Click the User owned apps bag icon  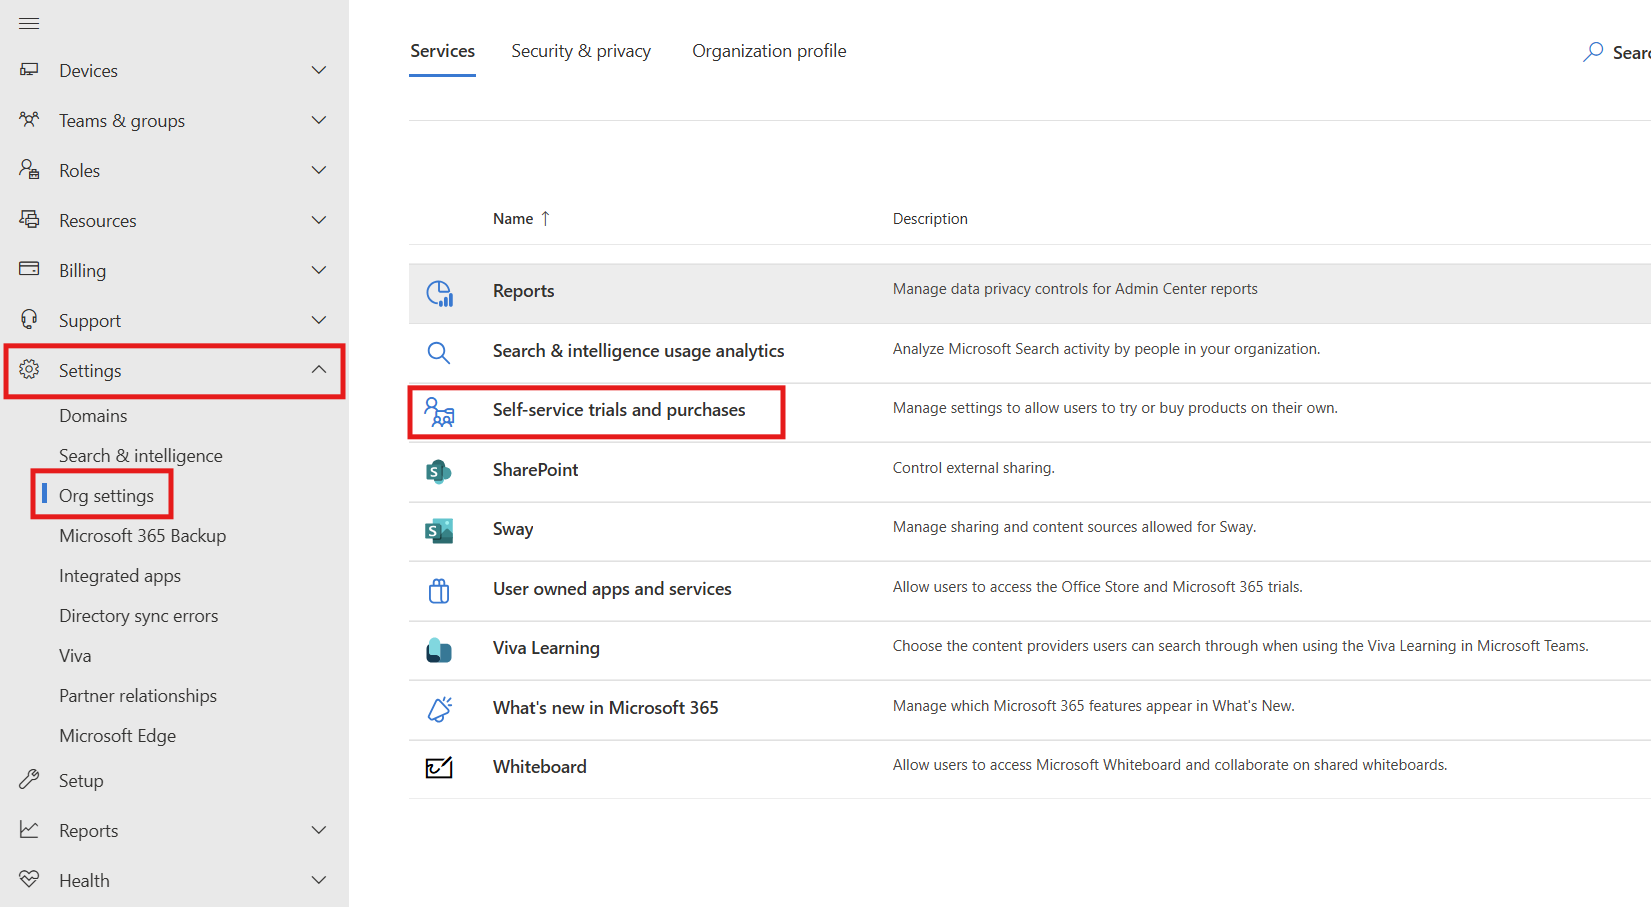tap(438, 591)
